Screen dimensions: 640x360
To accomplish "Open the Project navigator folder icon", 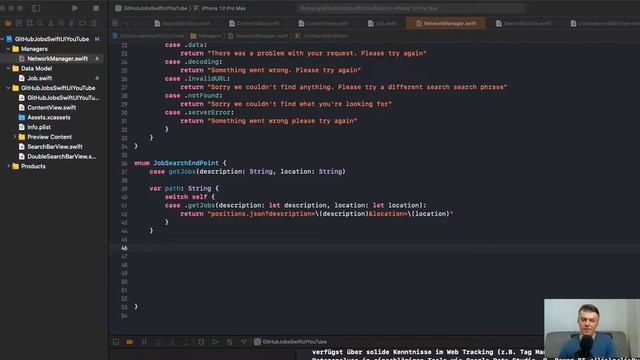I will 8,23.
